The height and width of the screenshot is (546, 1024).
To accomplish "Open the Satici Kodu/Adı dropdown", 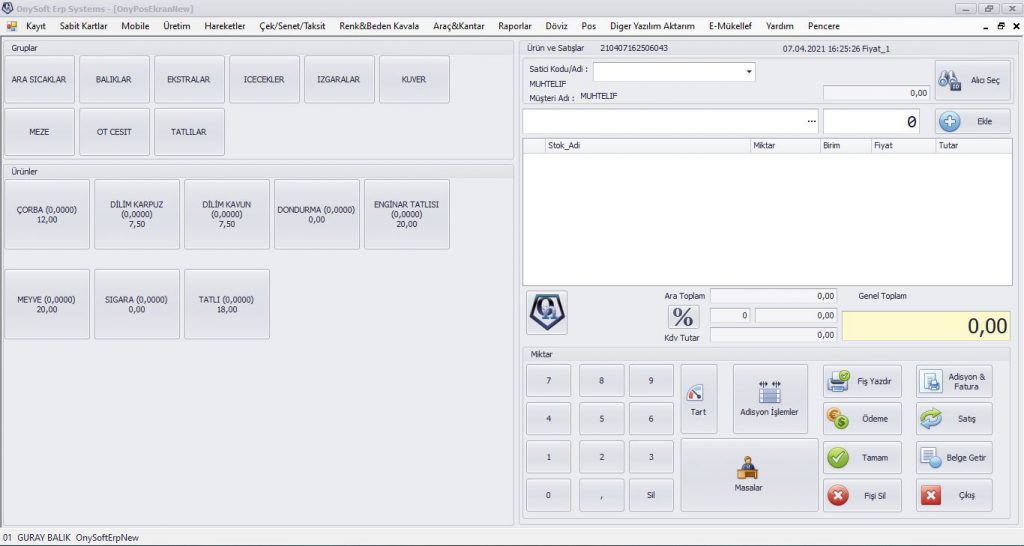I will [749, 72].
